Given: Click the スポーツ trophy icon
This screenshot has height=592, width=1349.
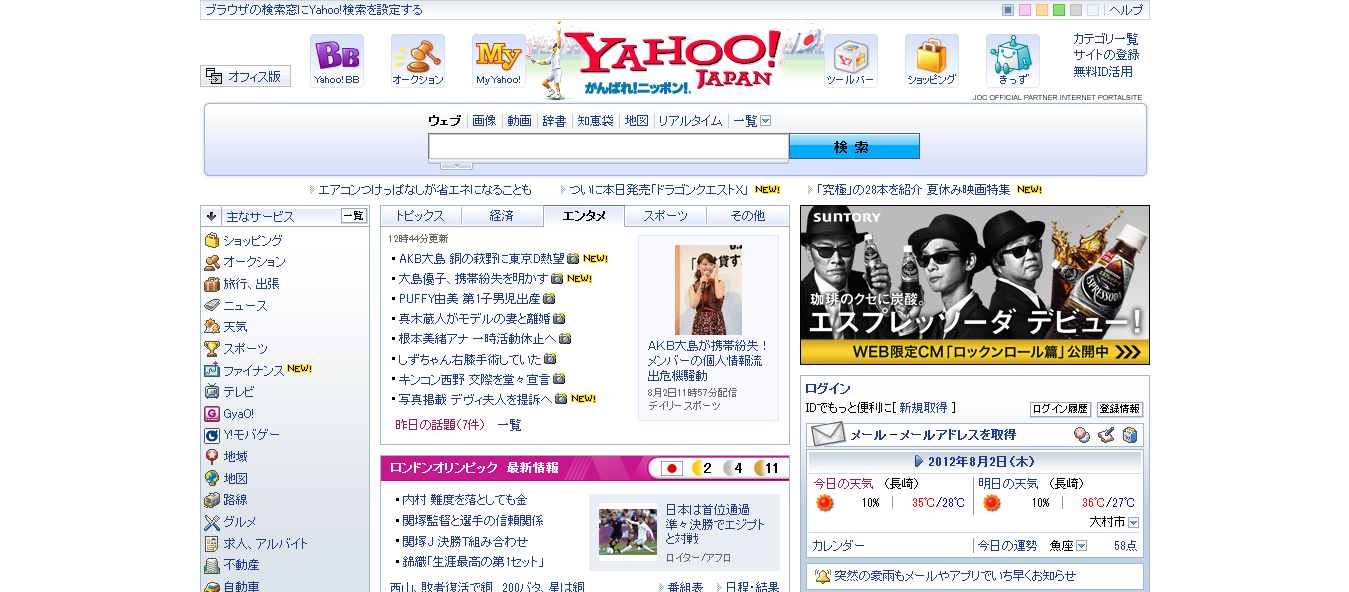Looking at the screenshot, I should [x=212, y=349].
